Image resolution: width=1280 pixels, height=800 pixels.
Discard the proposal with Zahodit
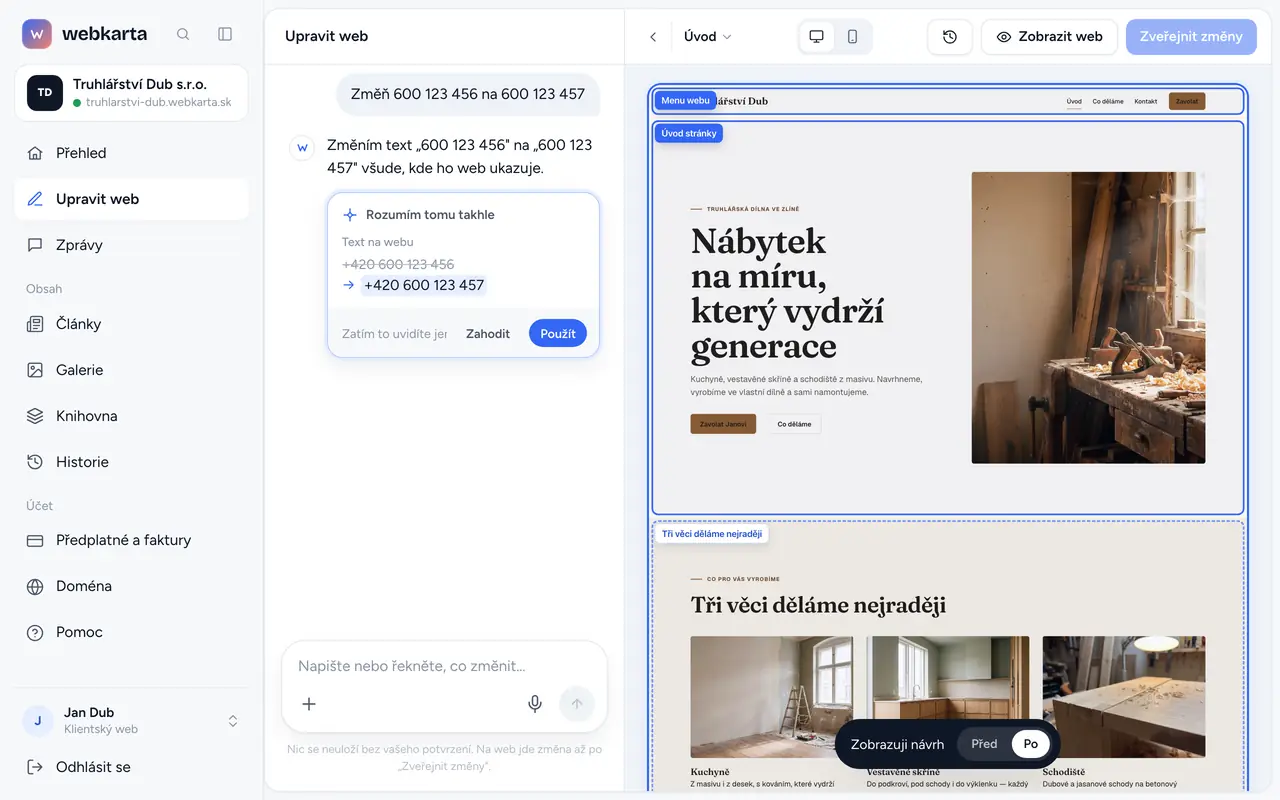tap(488, 334)
